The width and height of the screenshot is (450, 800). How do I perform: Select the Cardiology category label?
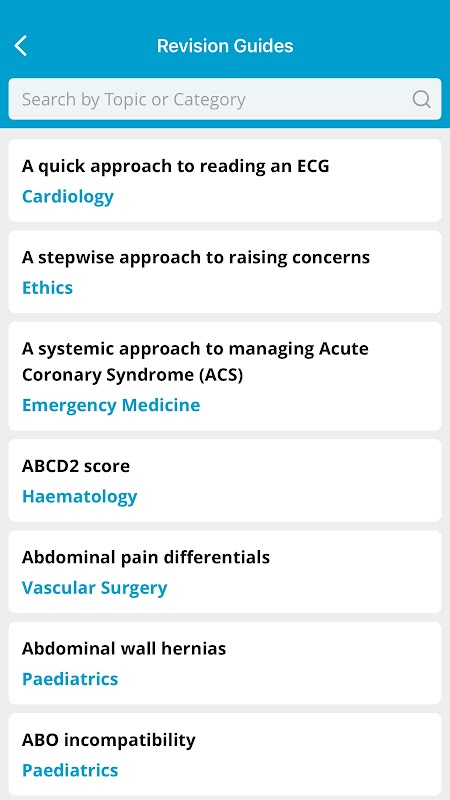[68, 196]
